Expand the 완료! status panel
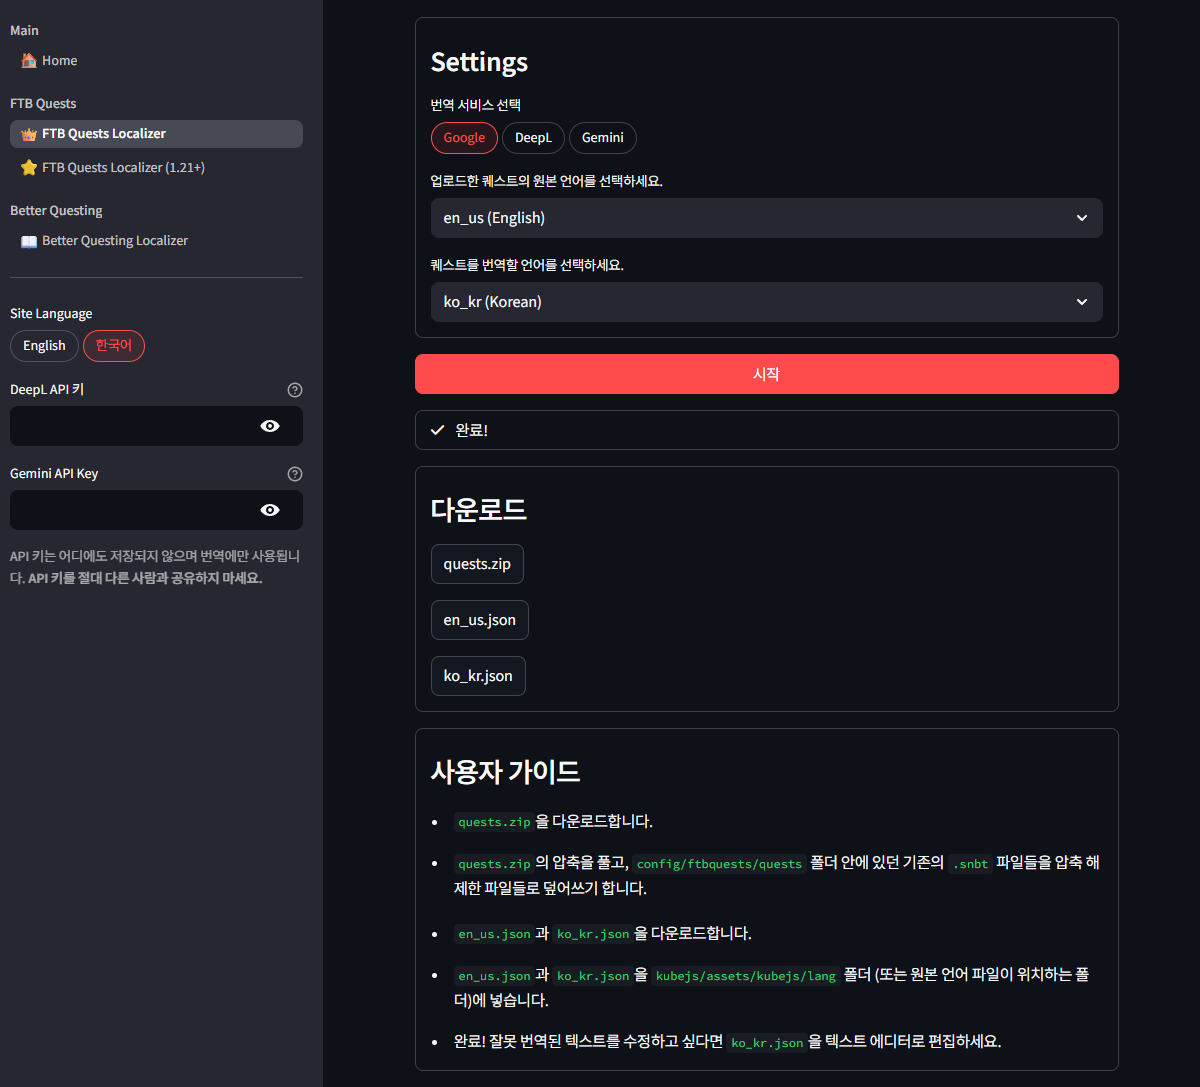 click(x=767, y=430)
